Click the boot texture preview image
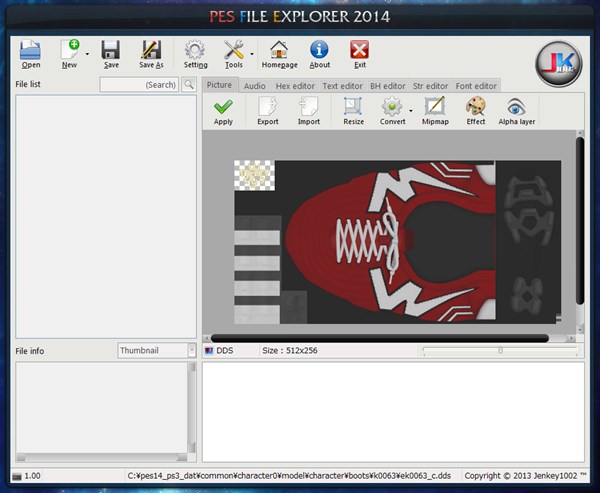This screenshot has height=493, width=600. (398, 242)
